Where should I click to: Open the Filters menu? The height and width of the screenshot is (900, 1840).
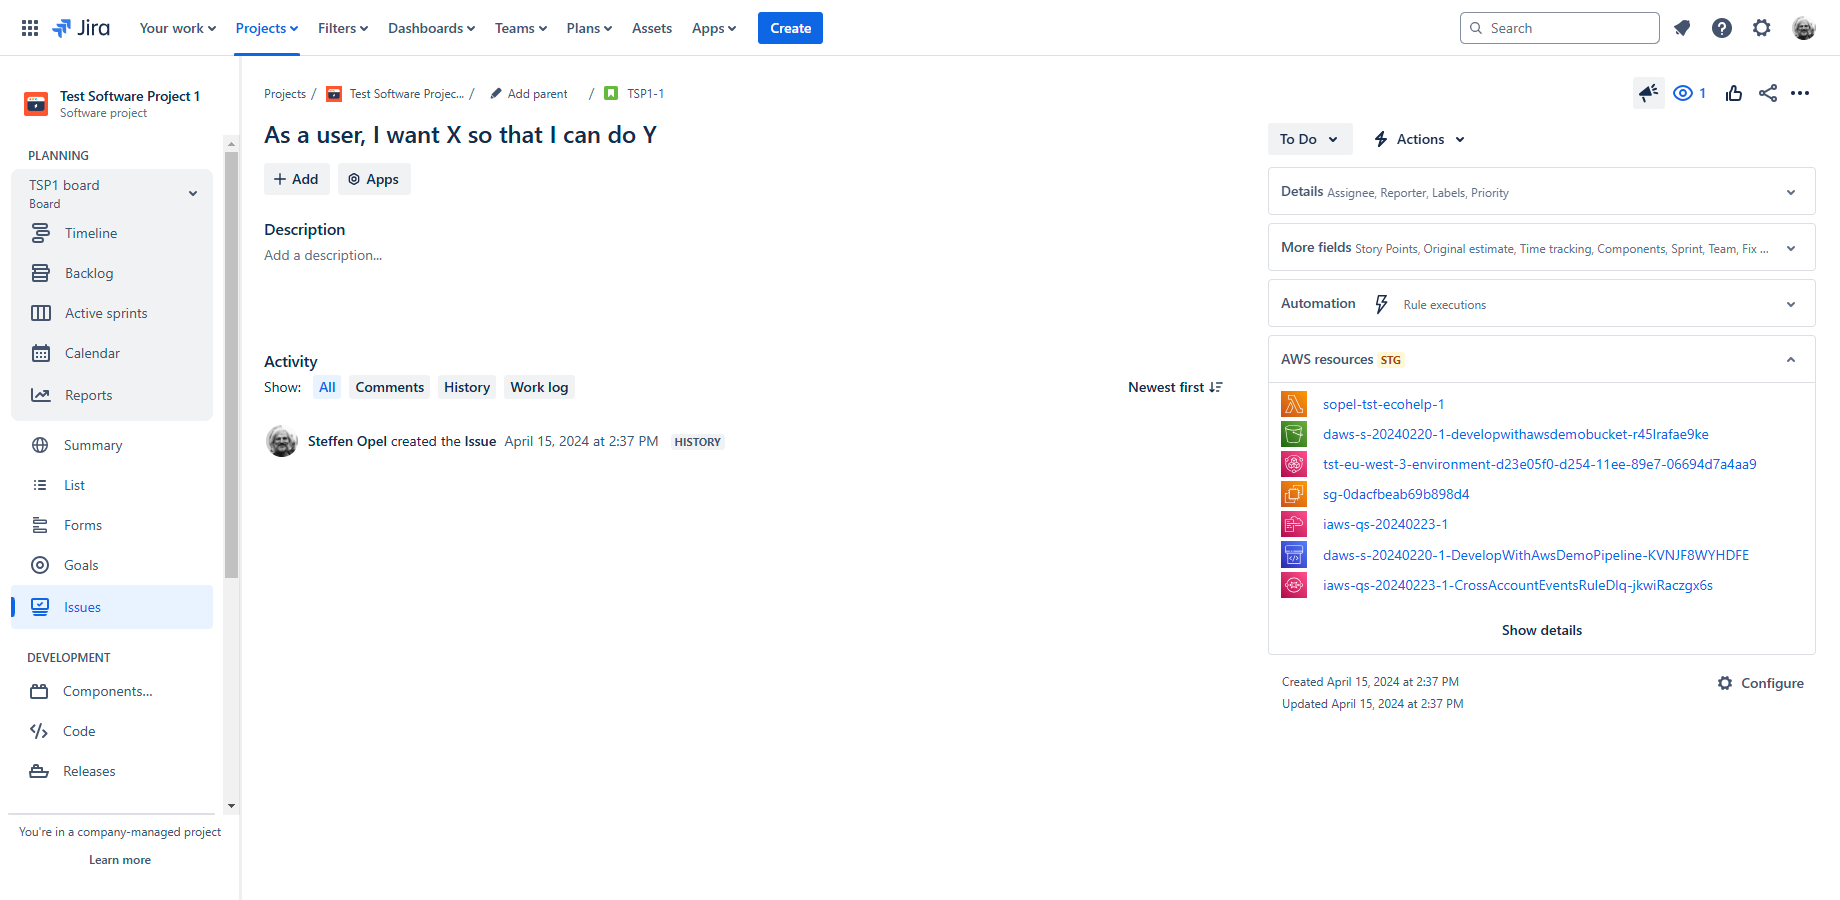point(343,28)
